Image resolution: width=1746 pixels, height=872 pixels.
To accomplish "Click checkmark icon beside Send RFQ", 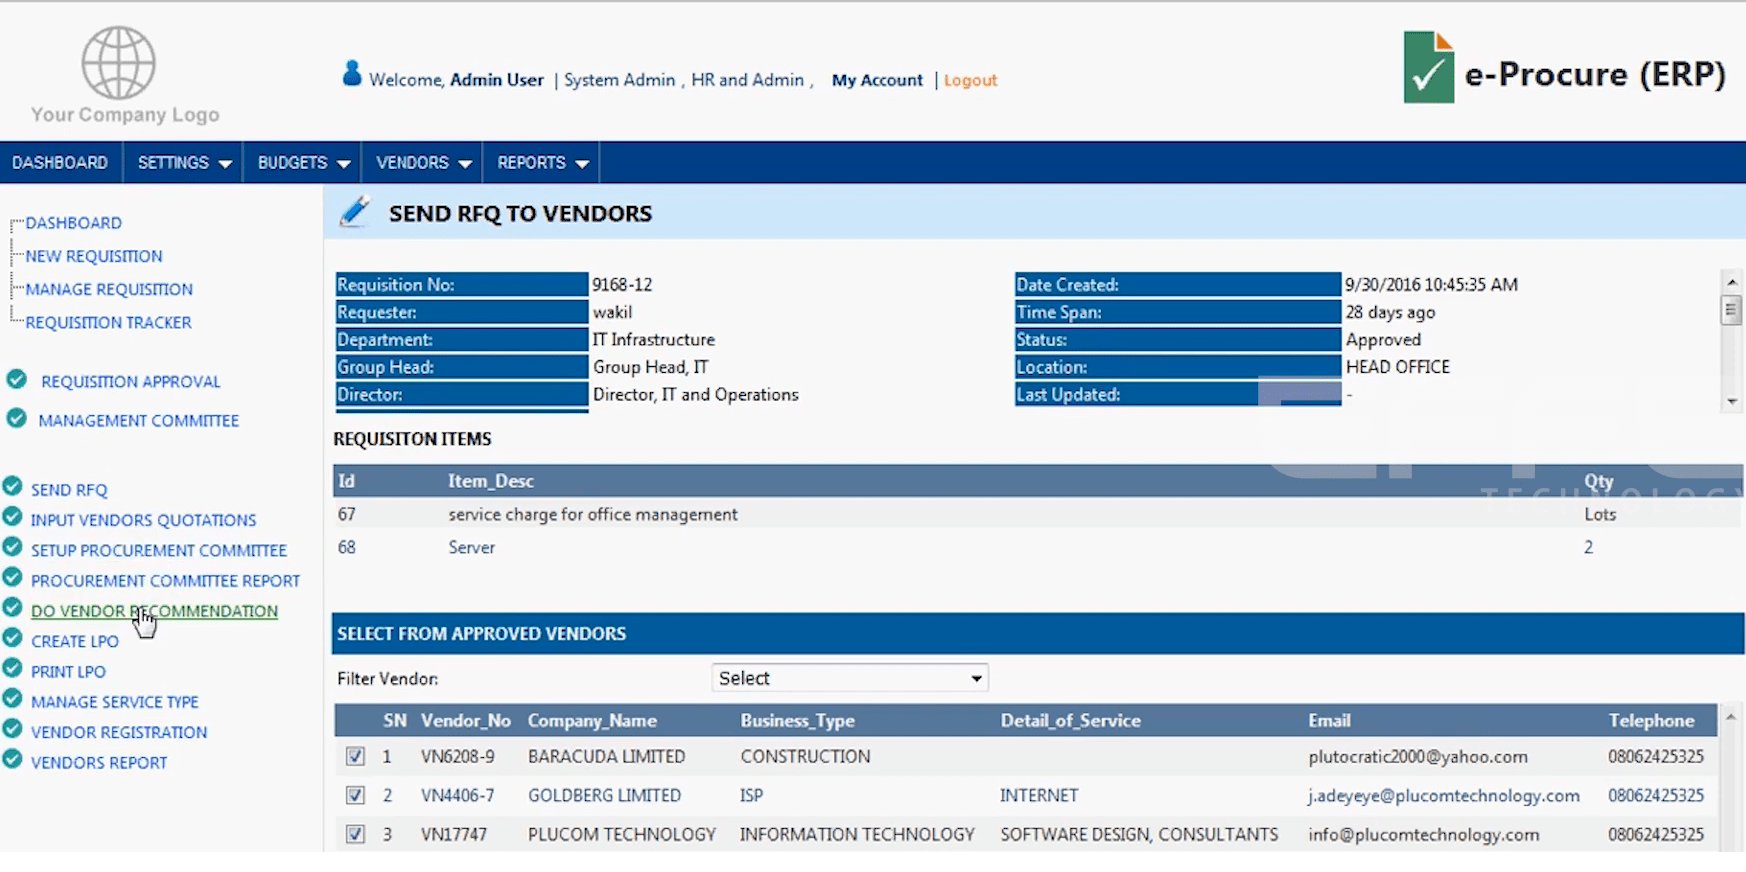I will coord(12,487).
